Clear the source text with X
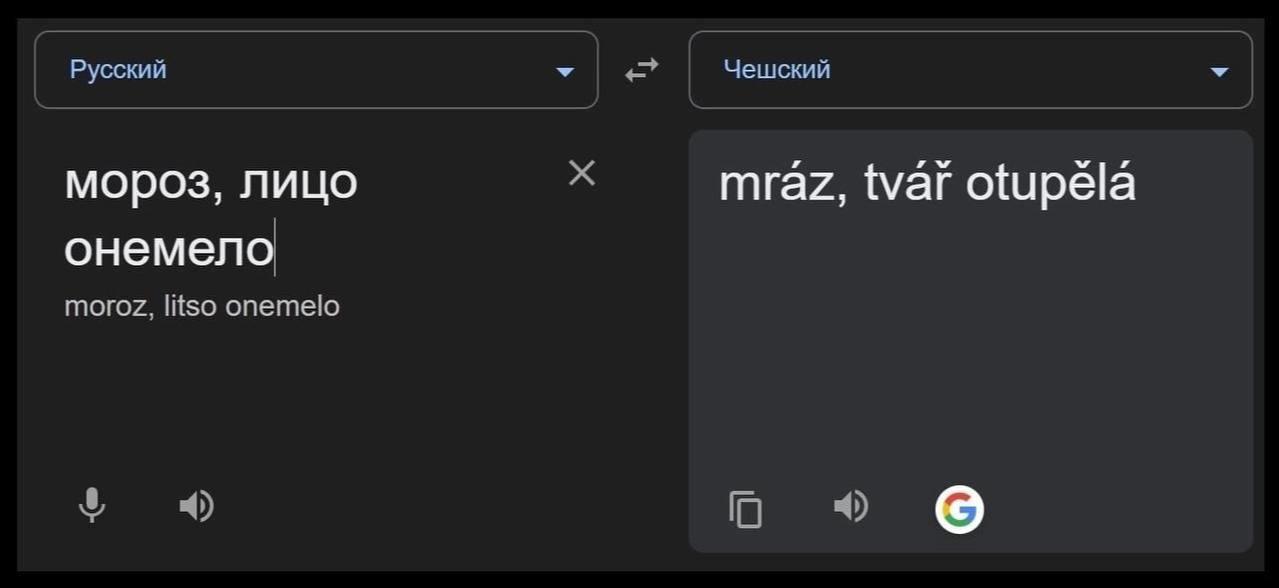This screenshot has height=588, width=1279. point(581,173)
